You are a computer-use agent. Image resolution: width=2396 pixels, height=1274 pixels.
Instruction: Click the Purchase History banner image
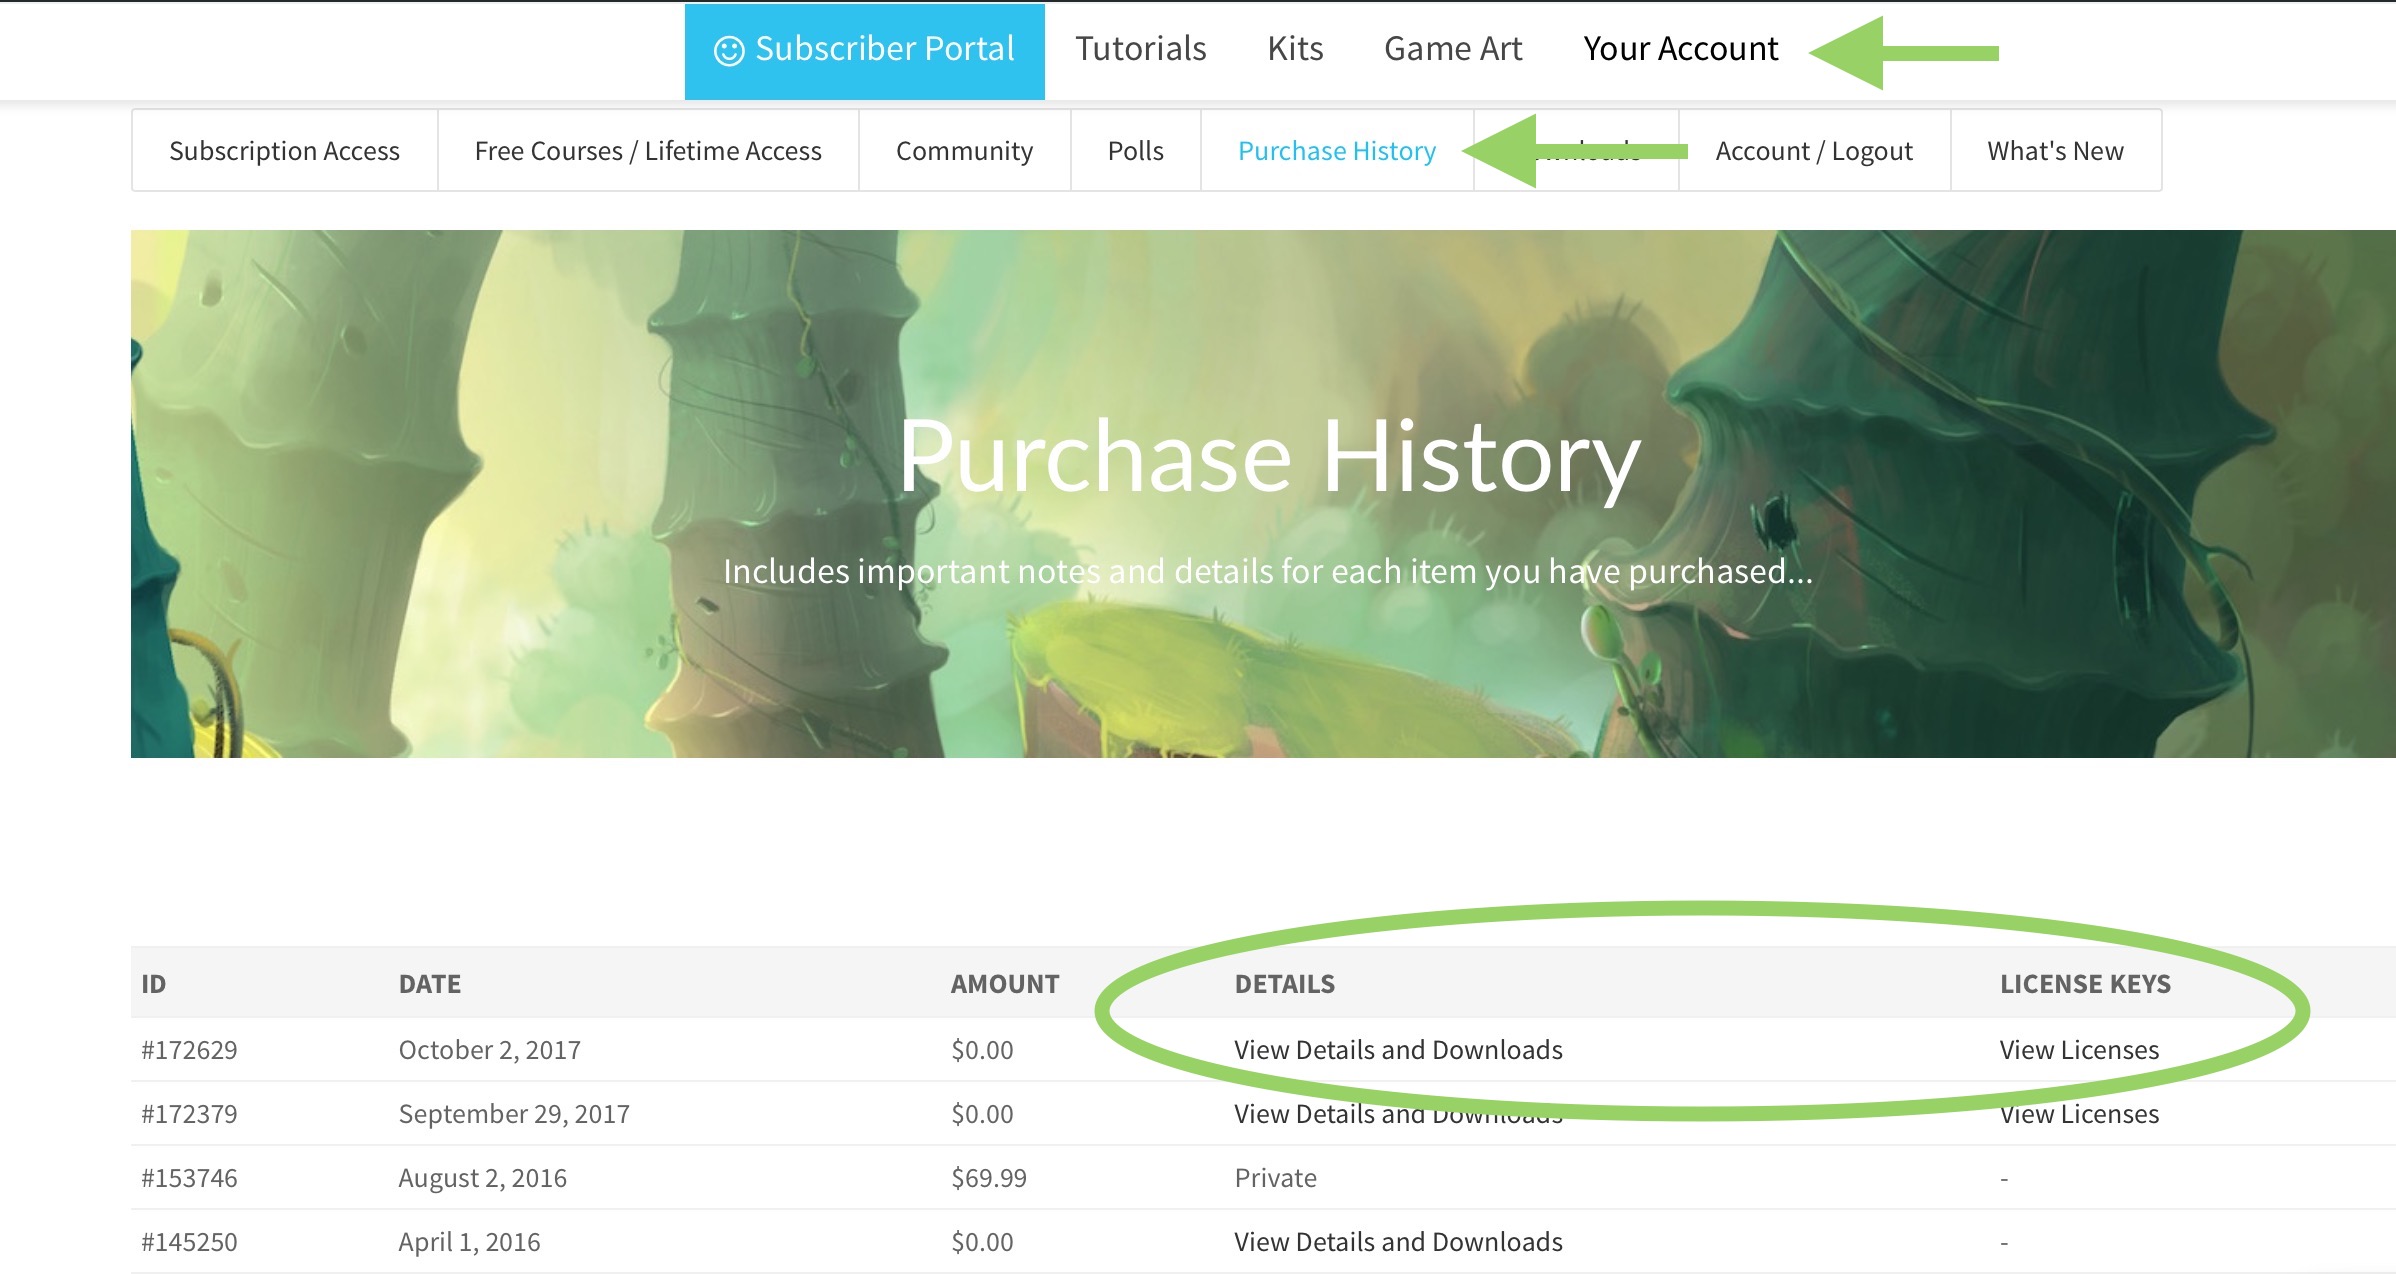[1262, 494]
